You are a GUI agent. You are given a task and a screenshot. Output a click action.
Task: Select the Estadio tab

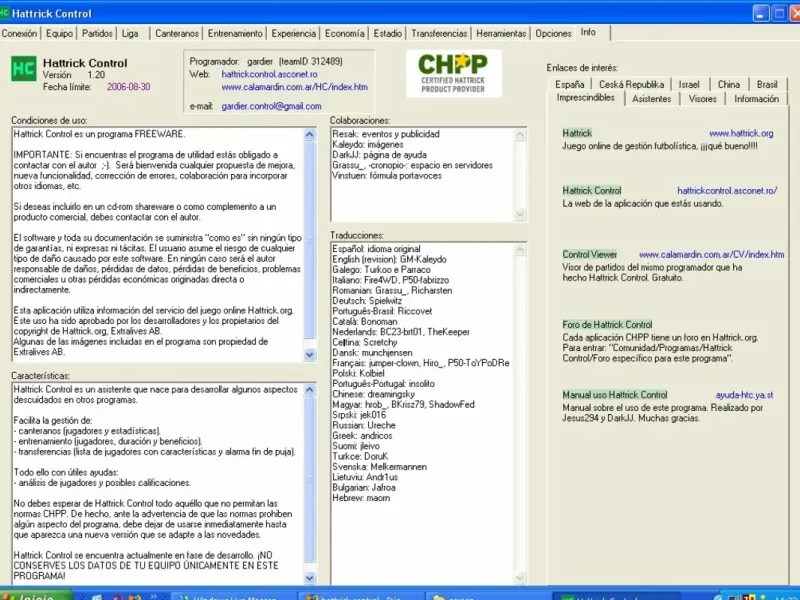388,34
